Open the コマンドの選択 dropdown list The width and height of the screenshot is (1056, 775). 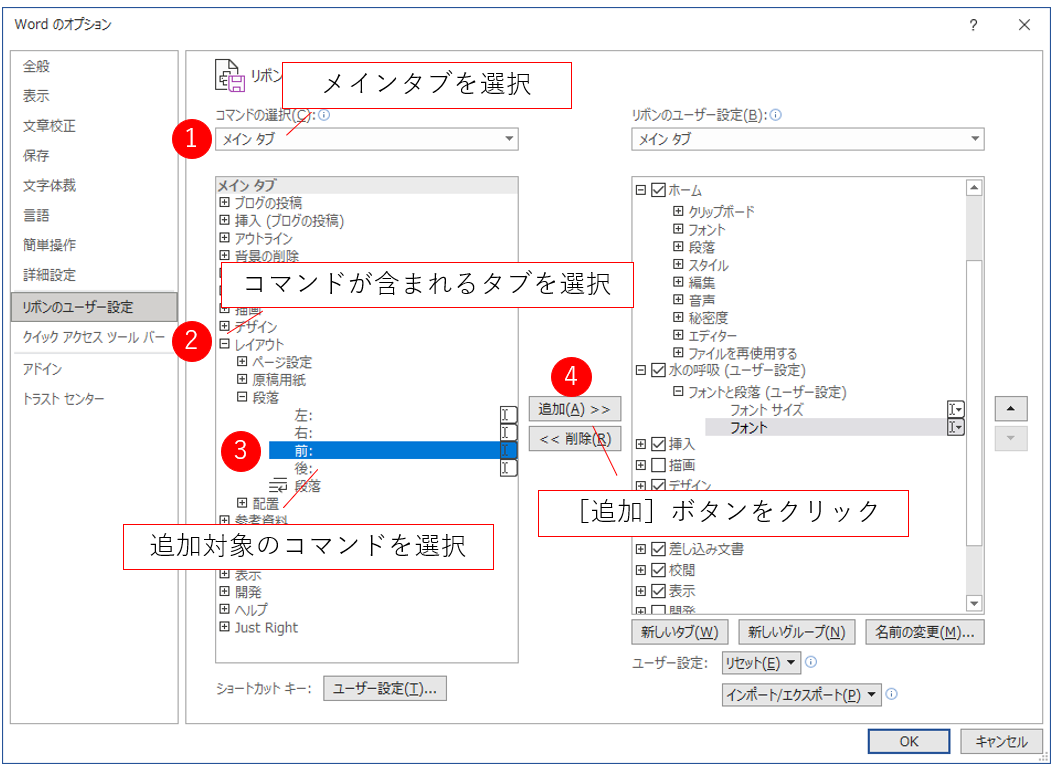(x=366, y=139)
